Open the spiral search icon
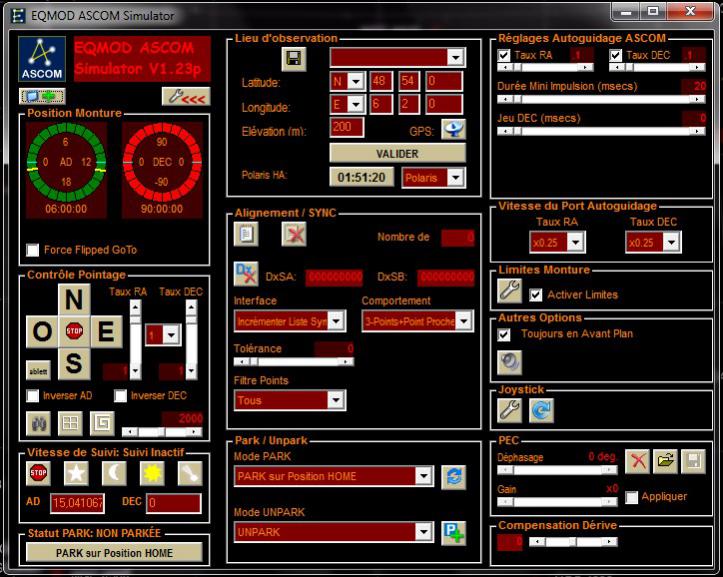 pyautogui.click(x=102, y=423)
